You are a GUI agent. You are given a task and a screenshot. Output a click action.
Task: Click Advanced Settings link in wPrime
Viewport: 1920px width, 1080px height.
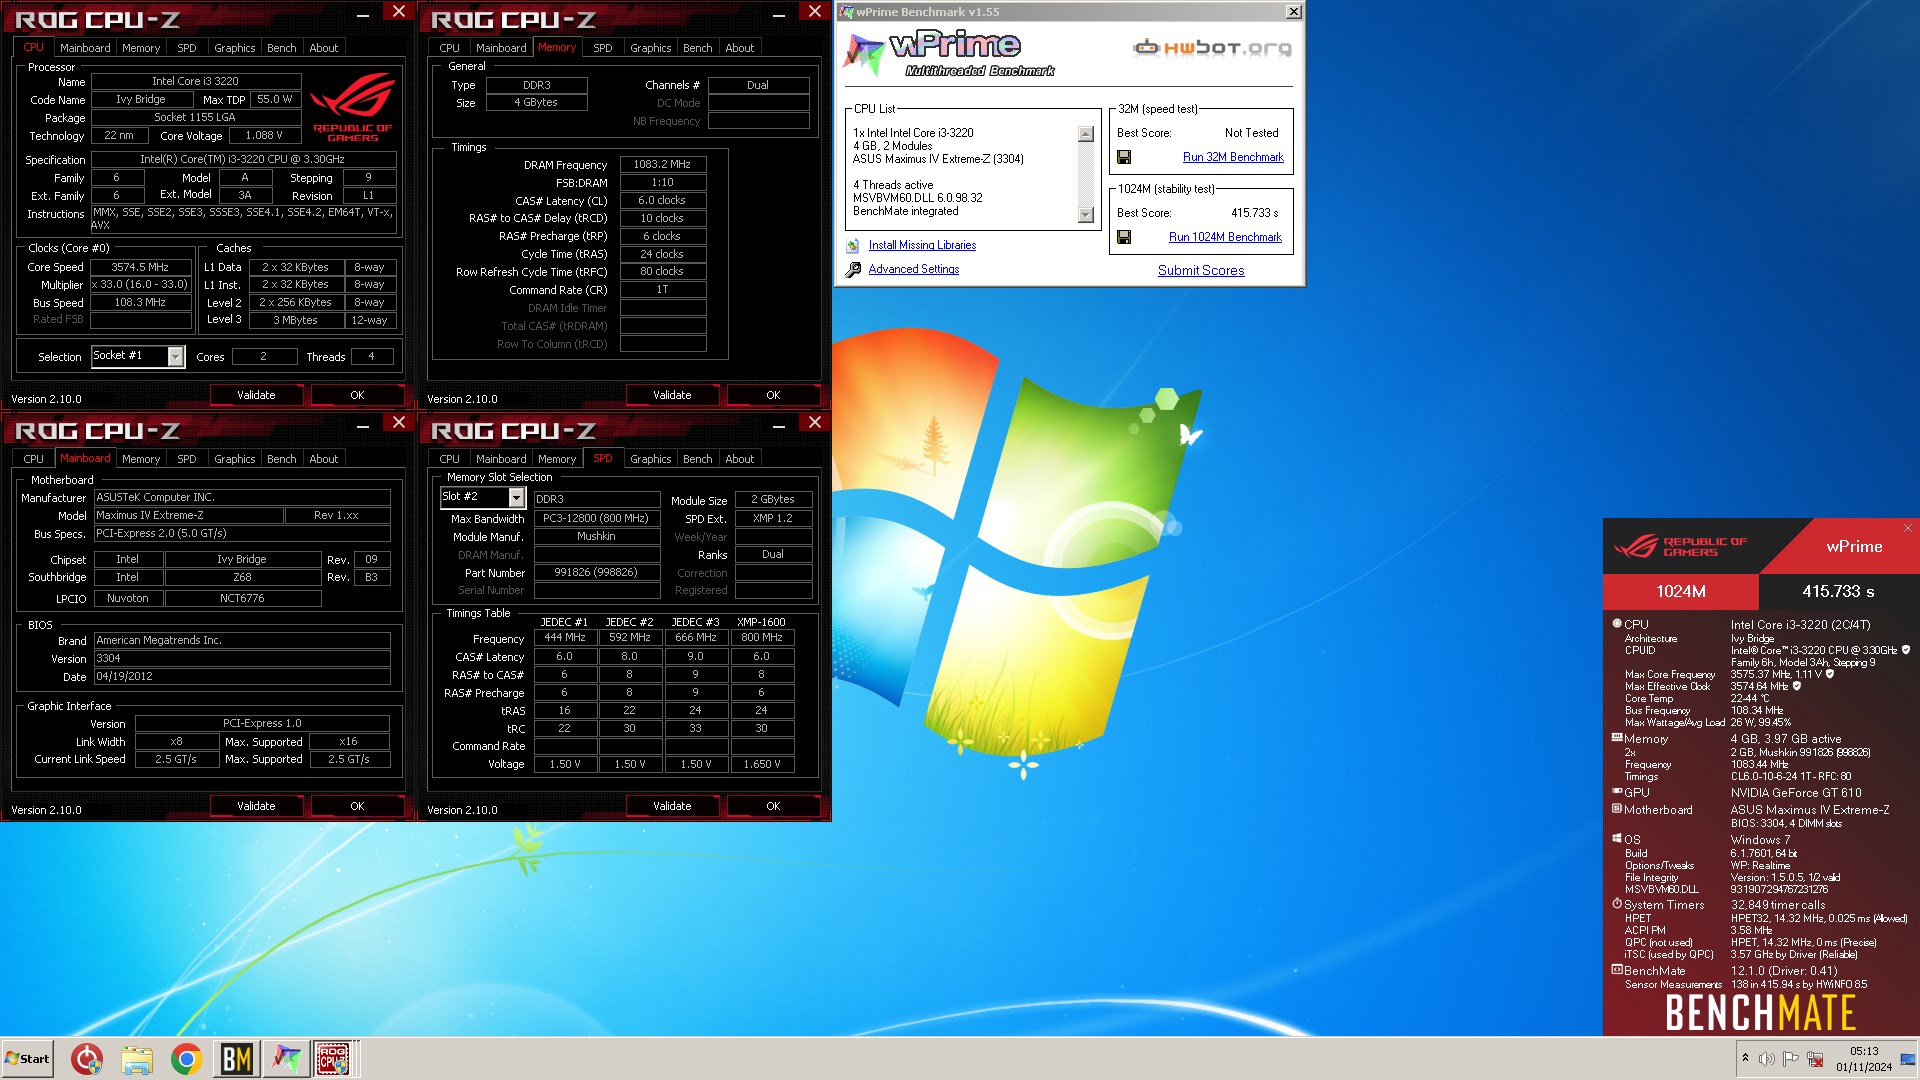coord(914,269)
